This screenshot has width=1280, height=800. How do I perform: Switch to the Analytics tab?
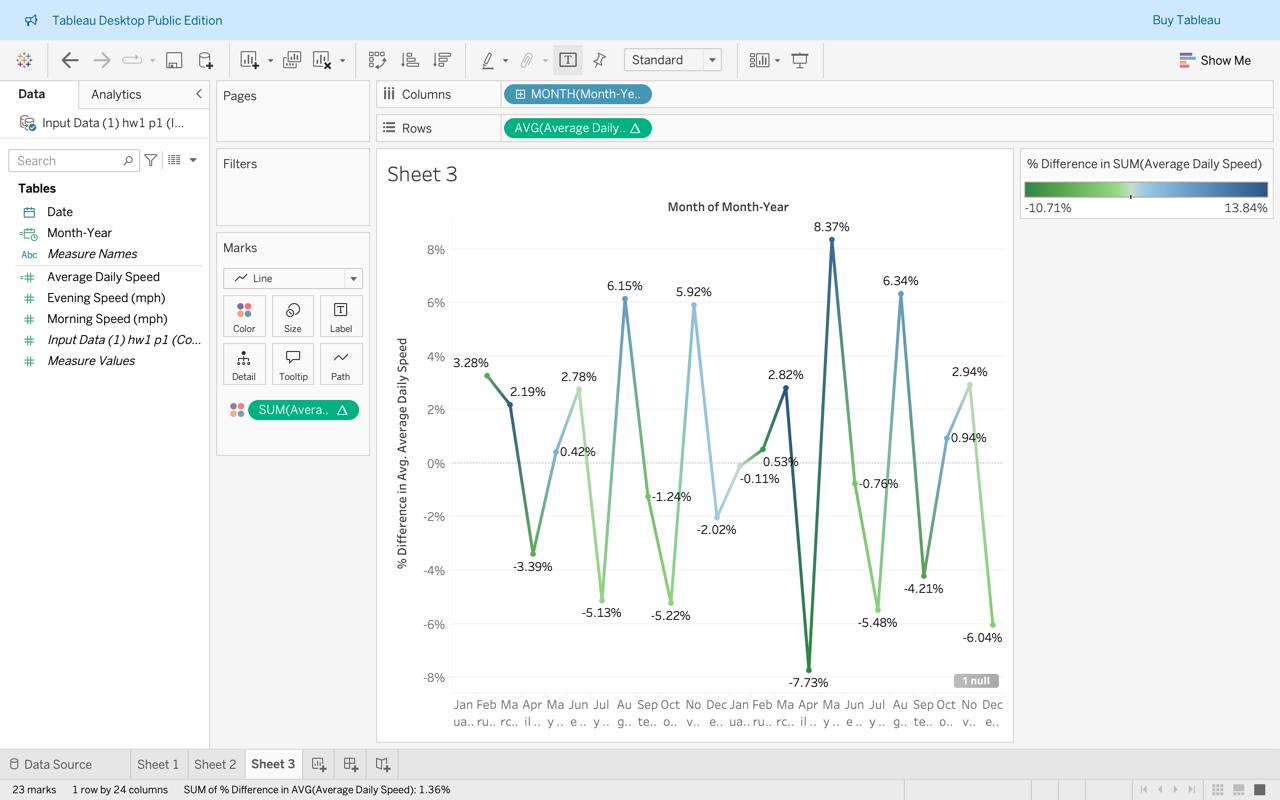tap(116, 94)
